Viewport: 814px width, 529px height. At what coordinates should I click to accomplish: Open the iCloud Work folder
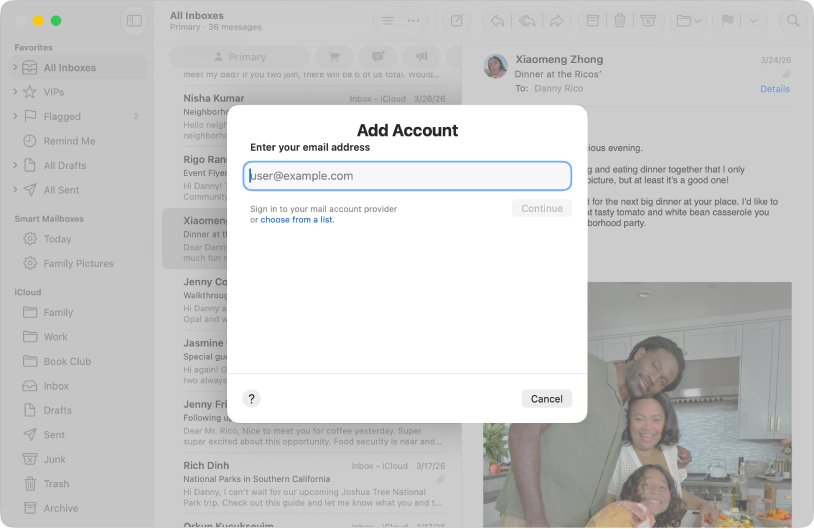(x=78, y=336)
